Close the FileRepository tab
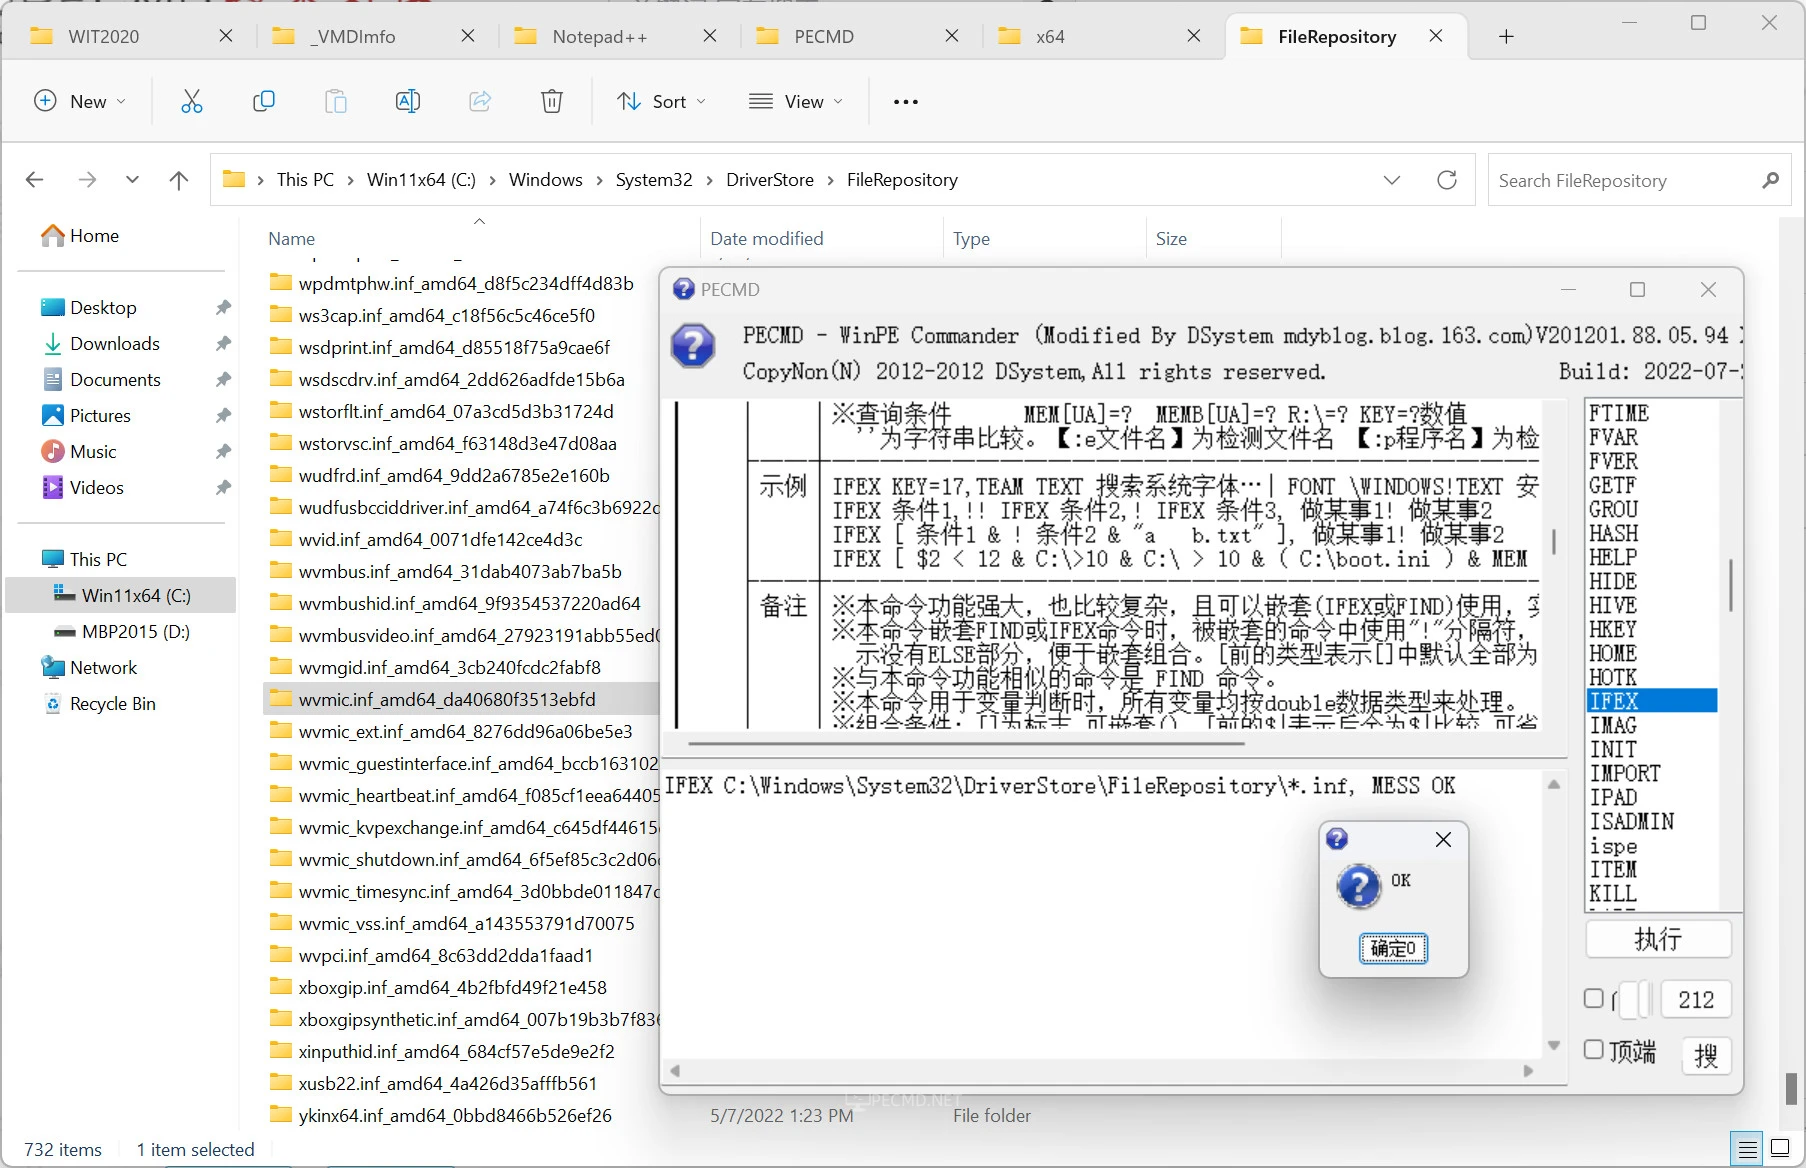The width and height of the screenshot is (1806, 1168). (x=1436, y=36)
